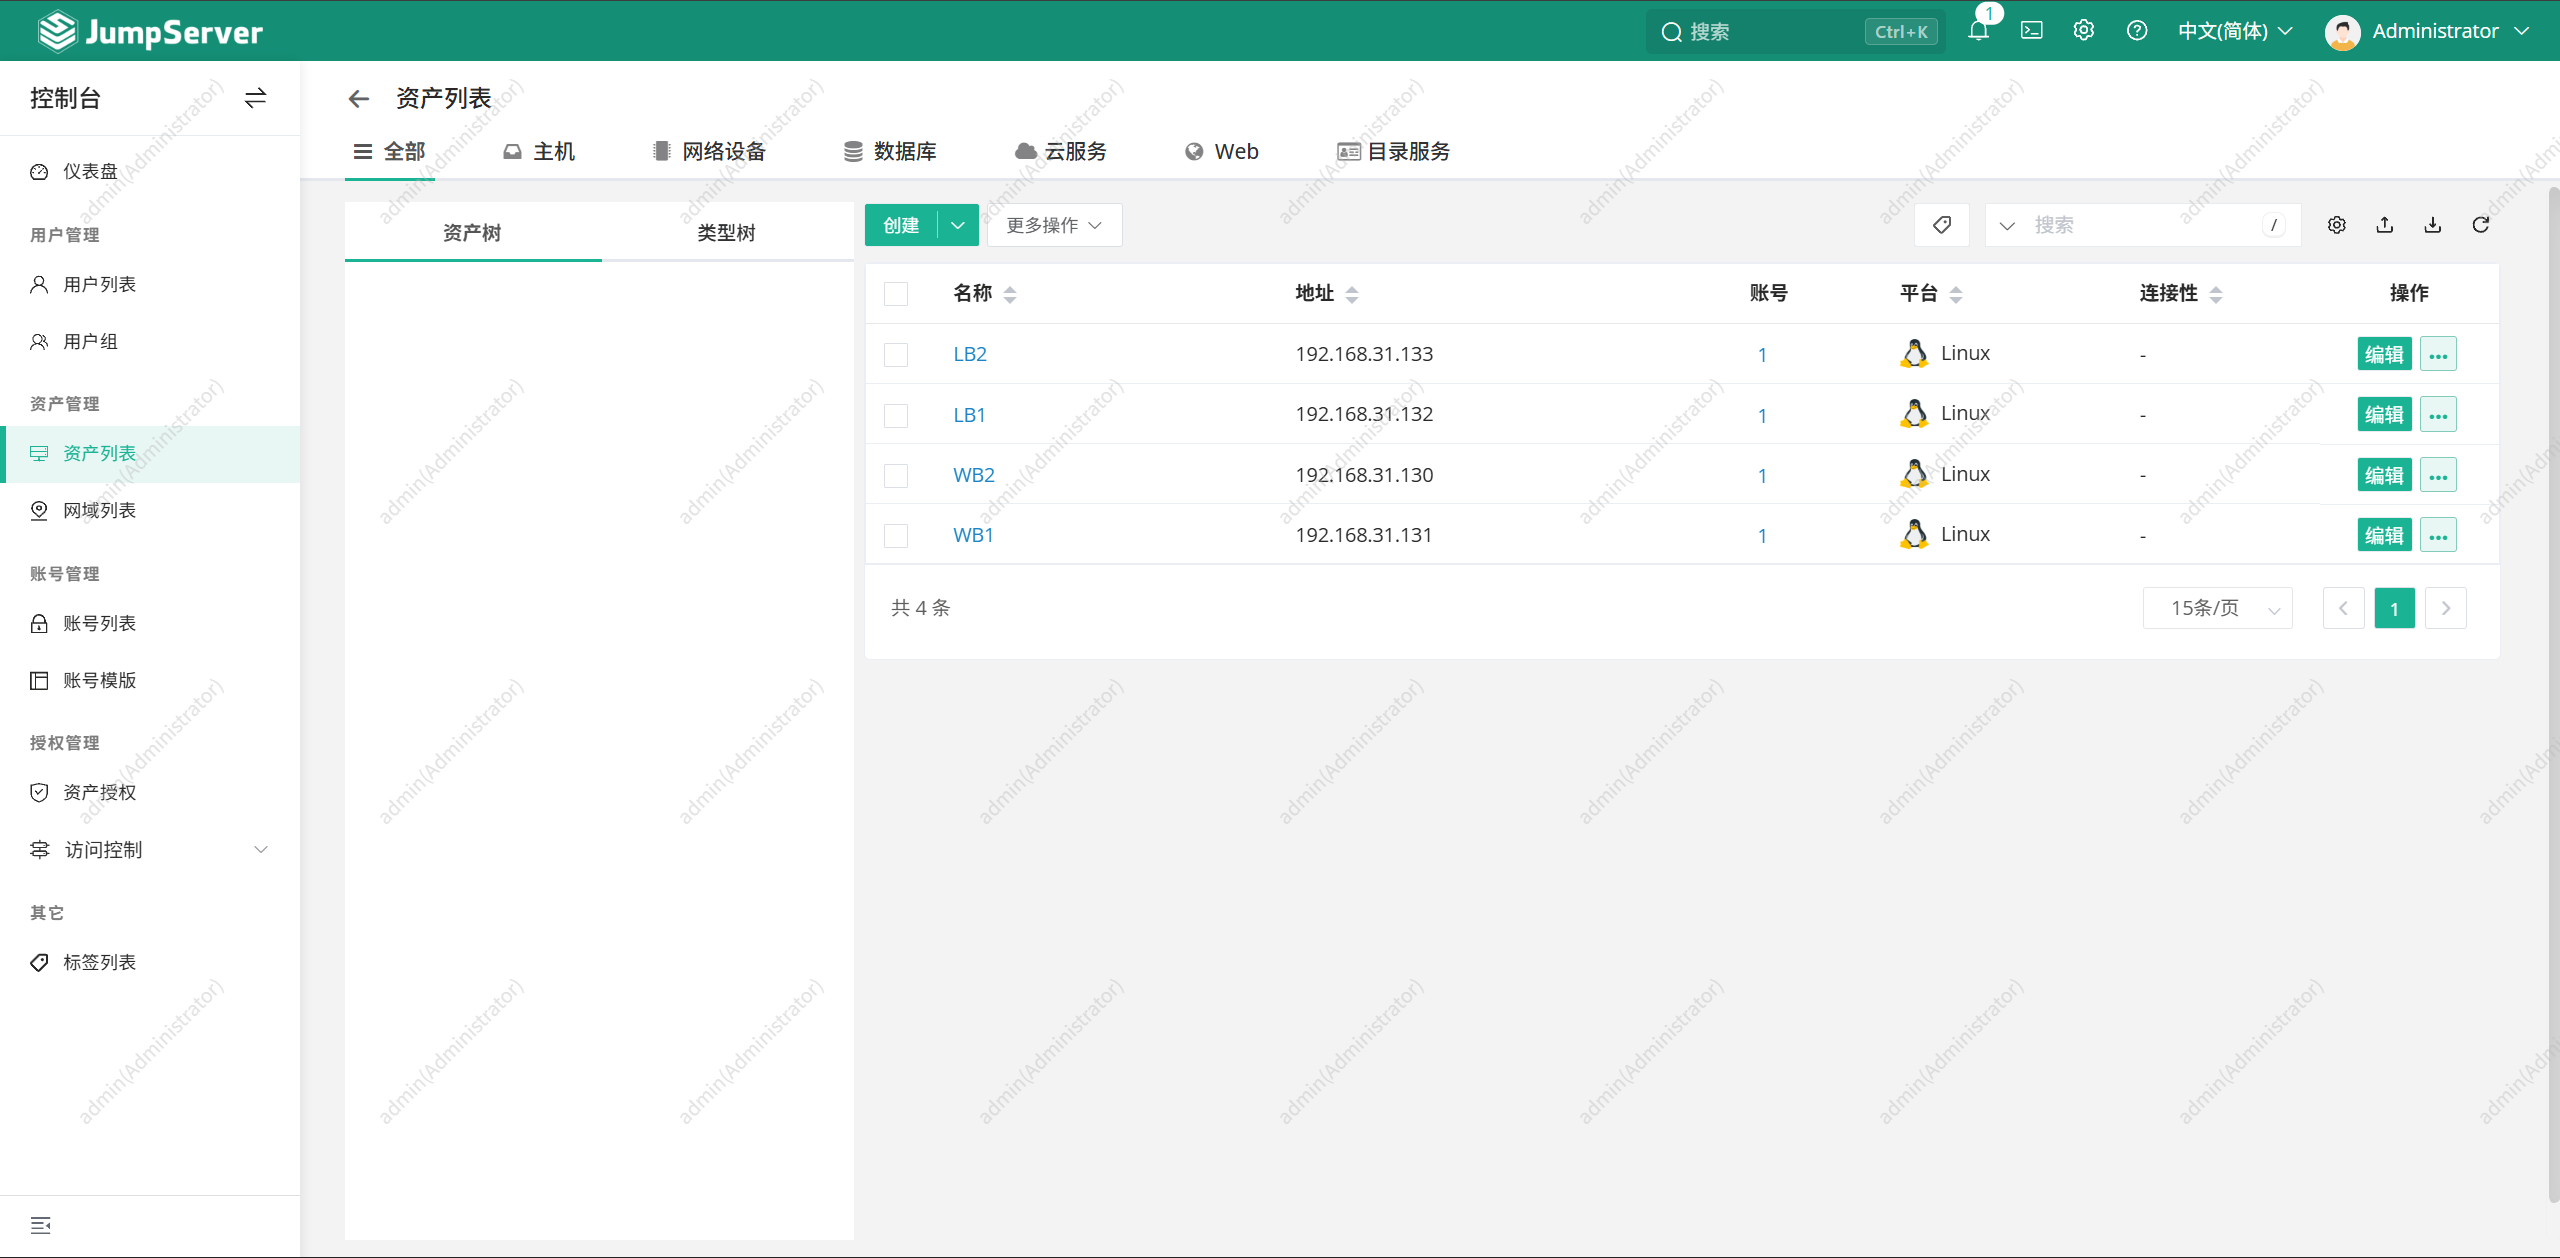Click the tag filter icon button
Image resolution: width=2560 pixels, height=1258 pixels.
click(x=1942, y=225)
